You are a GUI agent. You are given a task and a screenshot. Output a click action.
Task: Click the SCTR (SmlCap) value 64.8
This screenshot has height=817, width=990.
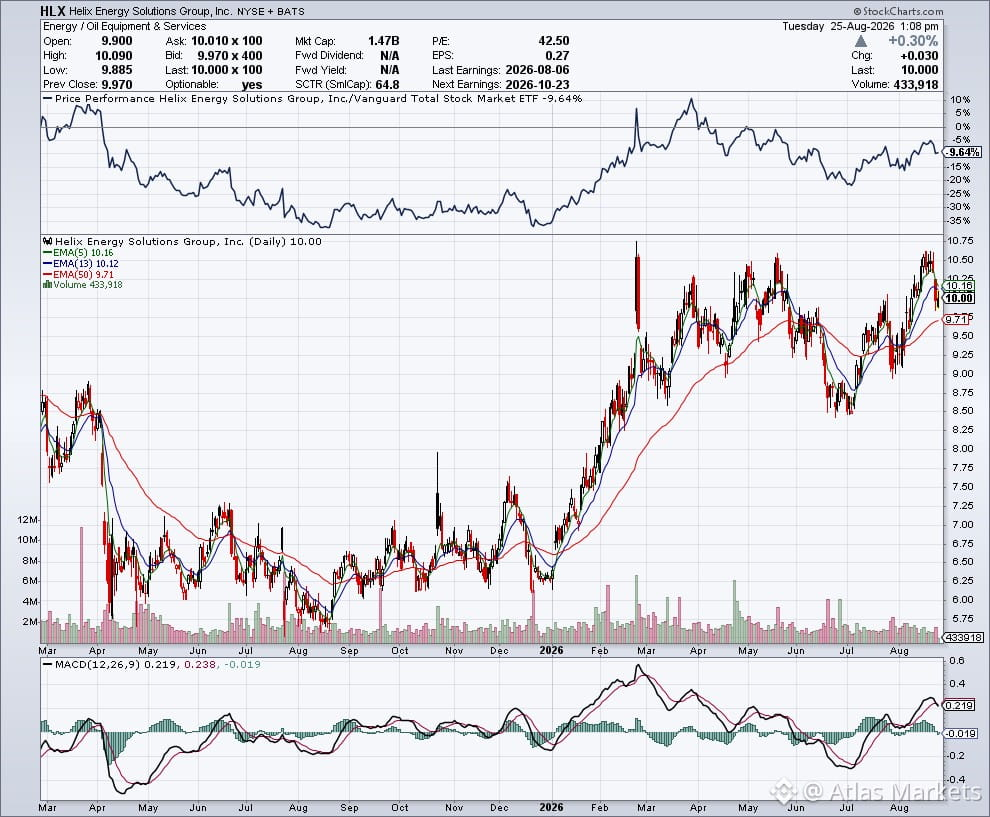click(x=387, y=85)
